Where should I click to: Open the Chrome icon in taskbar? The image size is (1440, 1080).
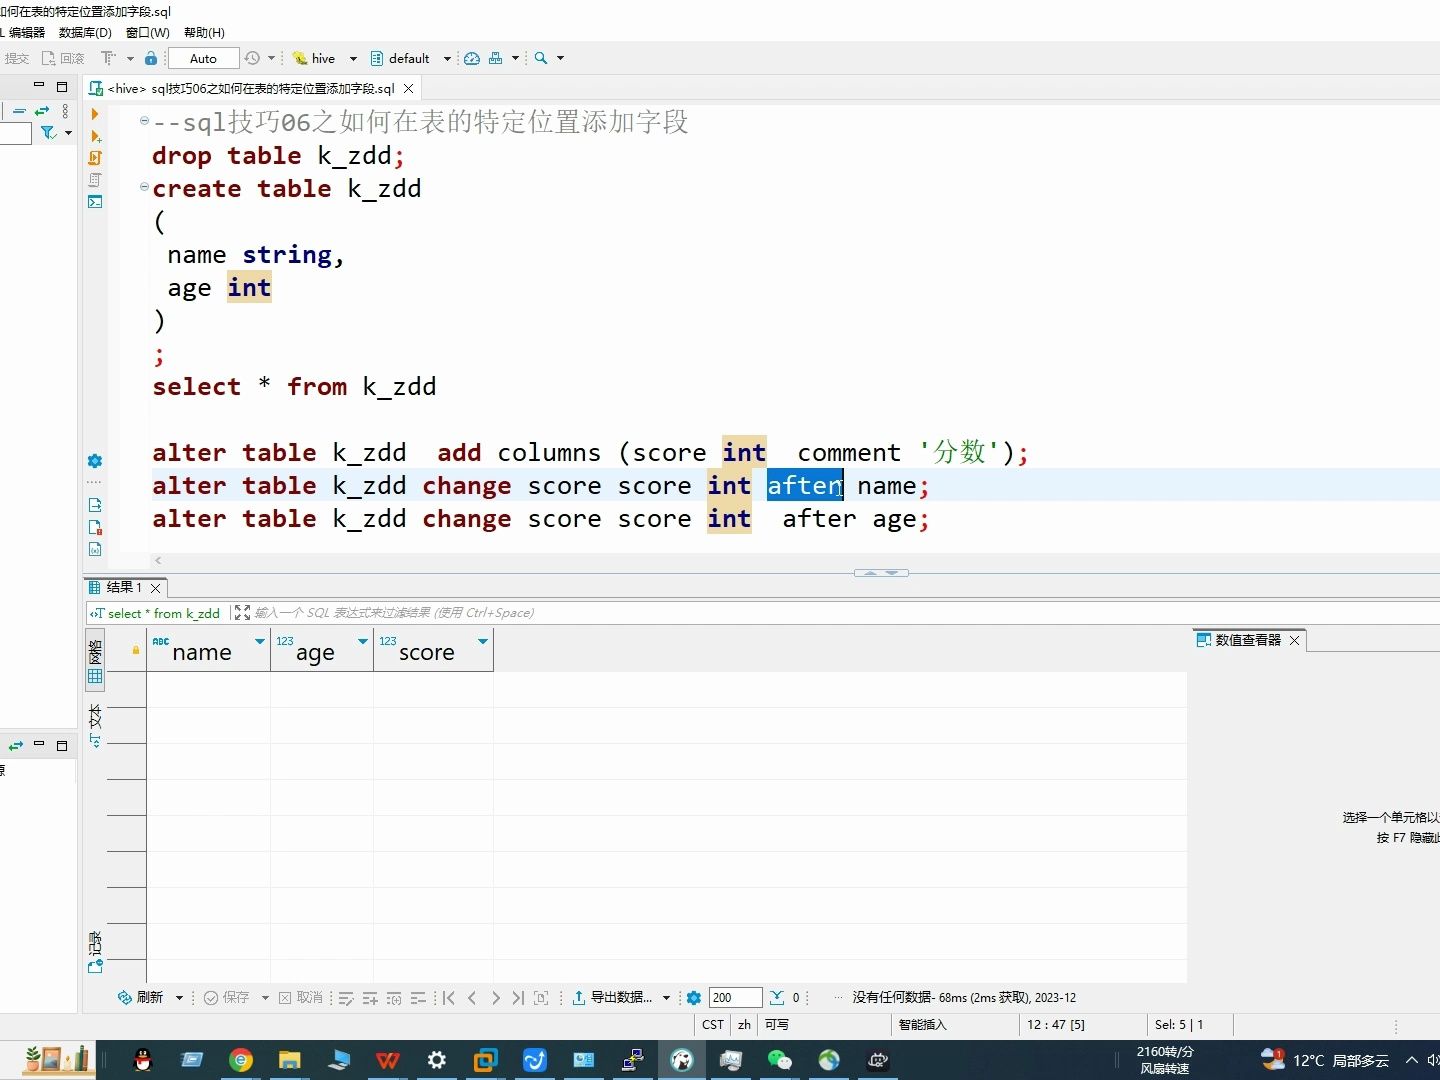click(x=241, y=1060)
